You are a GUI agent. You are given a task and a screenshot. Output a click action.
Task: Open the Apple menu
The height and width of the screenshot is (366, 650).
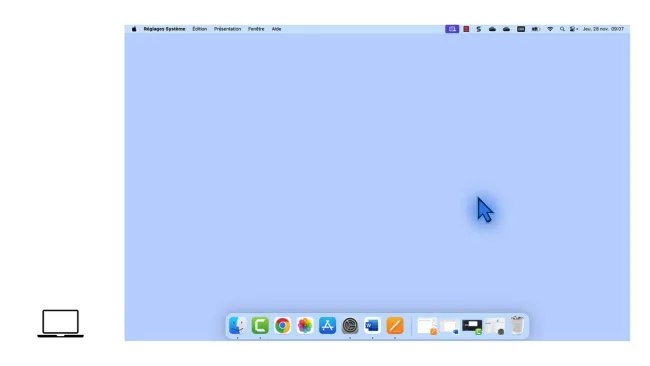point(134,29)
